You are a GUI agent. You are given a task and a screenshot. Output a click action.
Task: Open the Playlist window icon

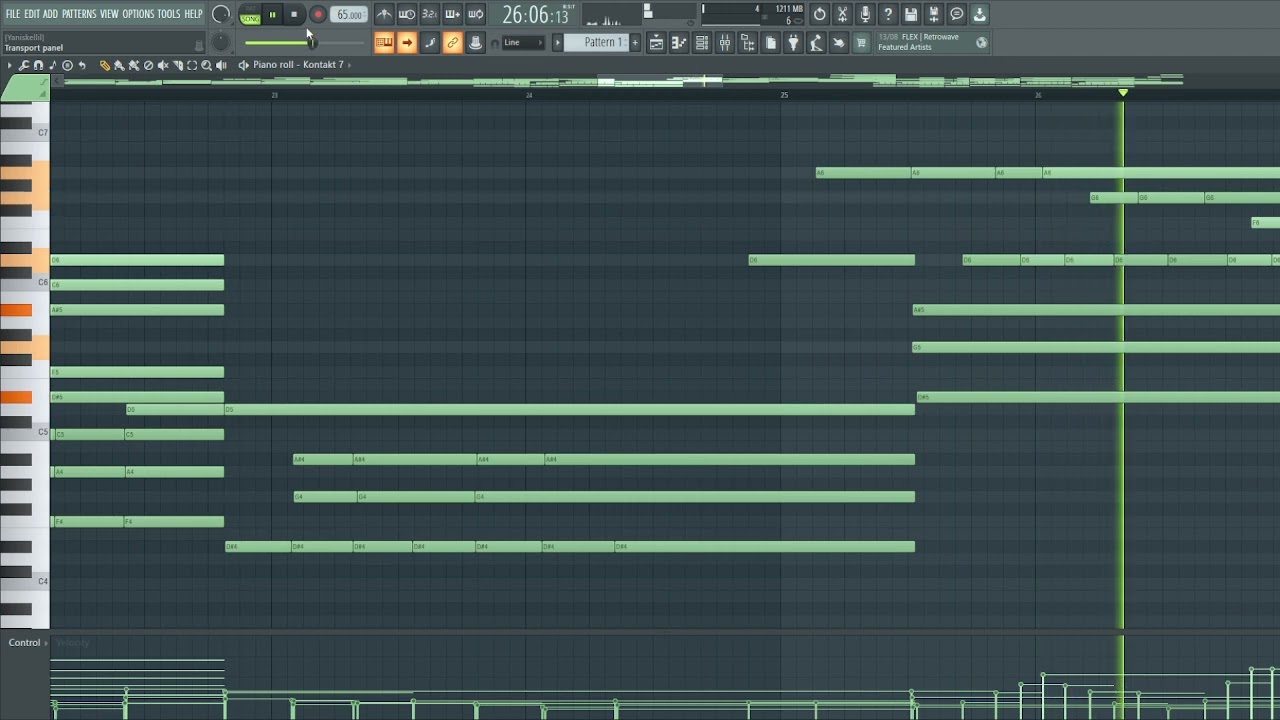pos(656,42)
